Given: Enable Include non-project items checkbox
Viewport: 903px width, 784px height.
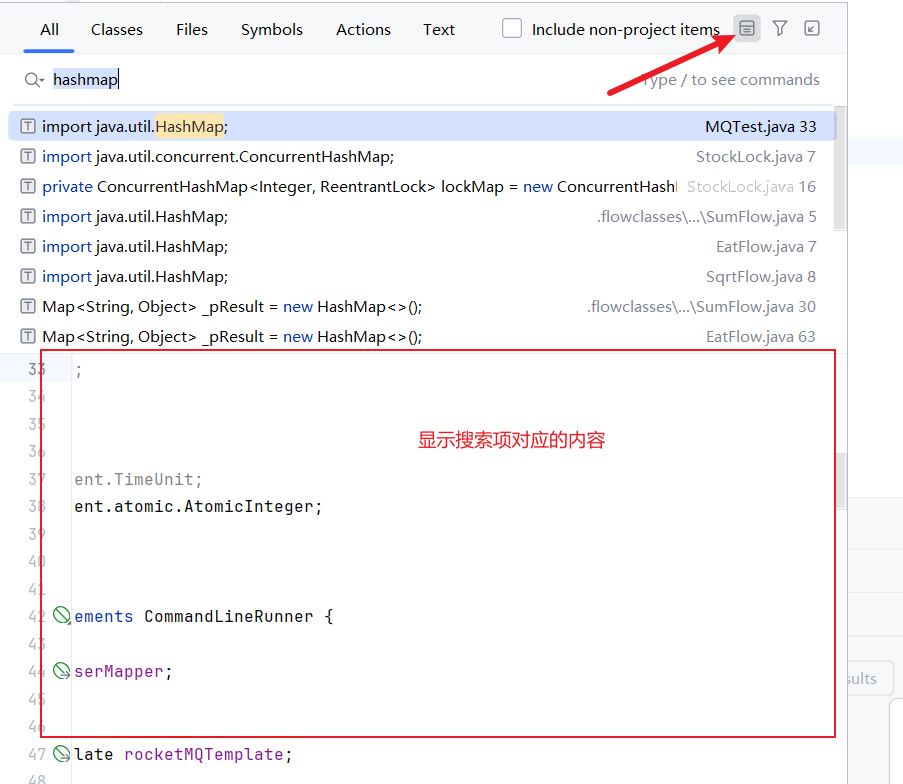Looking at the screenshot, I should [x=512, y=29].
